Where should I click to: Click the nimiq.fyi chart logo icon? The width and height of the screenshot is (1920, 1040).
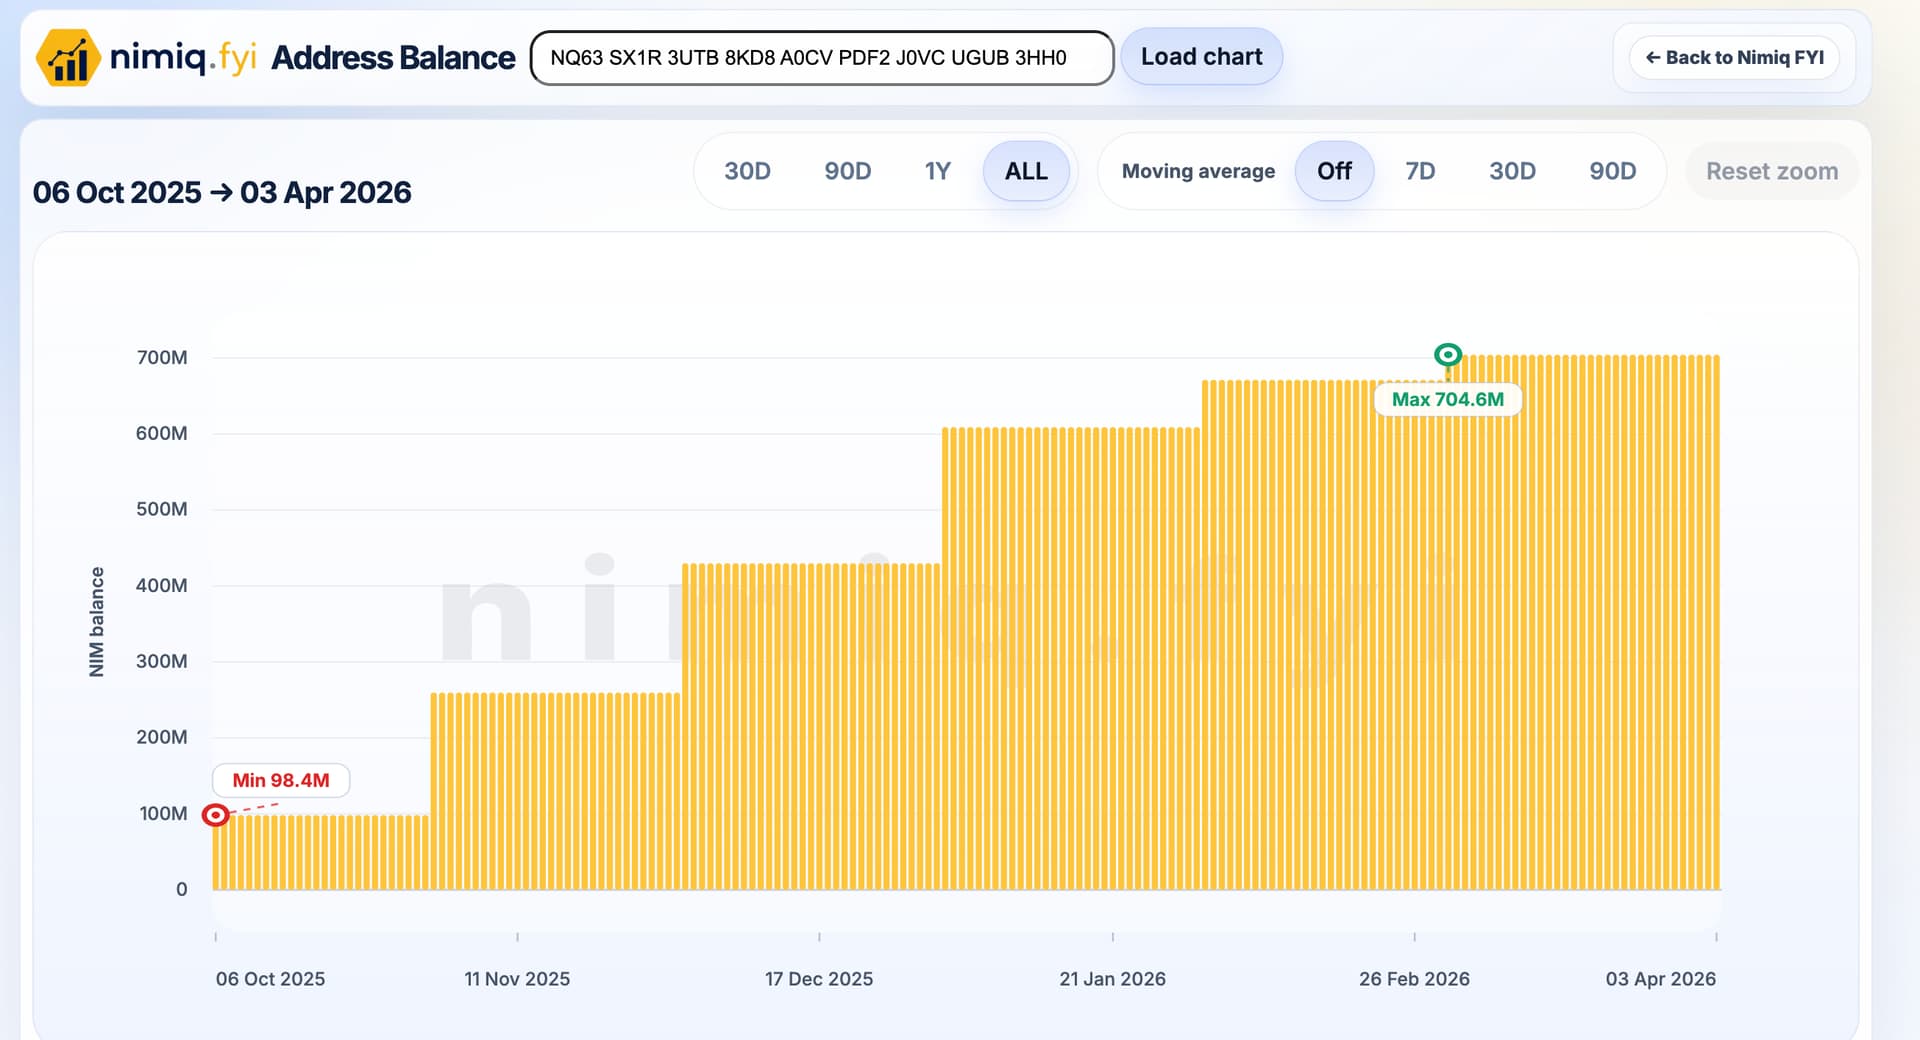pos(68,58)
